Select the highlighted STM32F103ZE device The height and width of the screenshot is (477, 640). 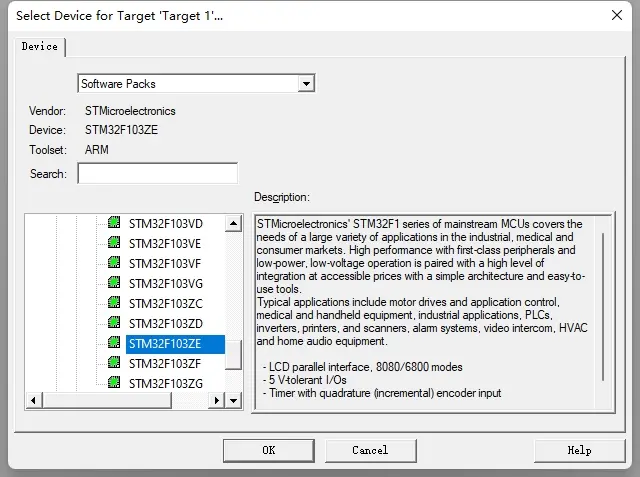pyautogui.click(x=175, y=344)
